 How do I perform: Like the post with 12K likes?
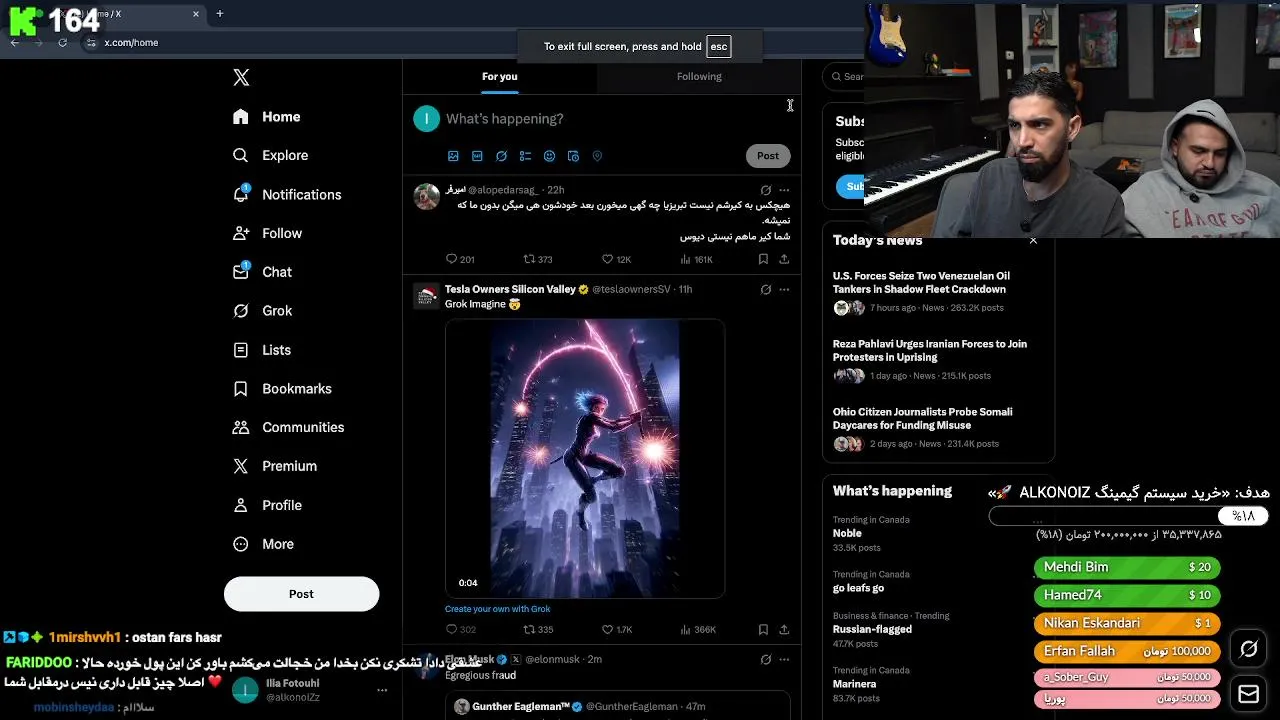[616, 259]
